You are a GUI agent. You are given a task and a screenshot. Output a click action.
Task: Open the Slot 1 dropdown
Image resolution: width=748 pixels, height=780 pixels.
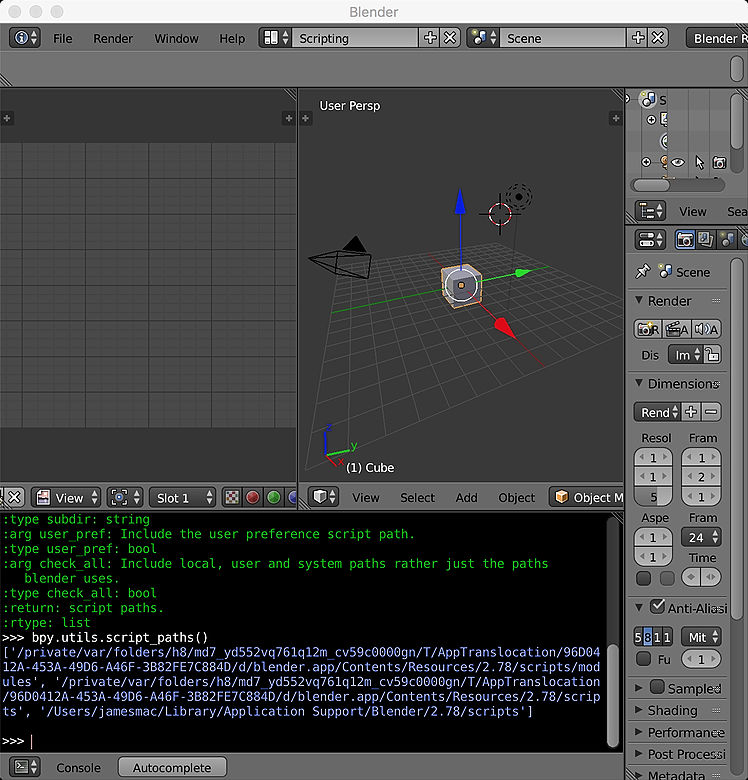[182, 497]
